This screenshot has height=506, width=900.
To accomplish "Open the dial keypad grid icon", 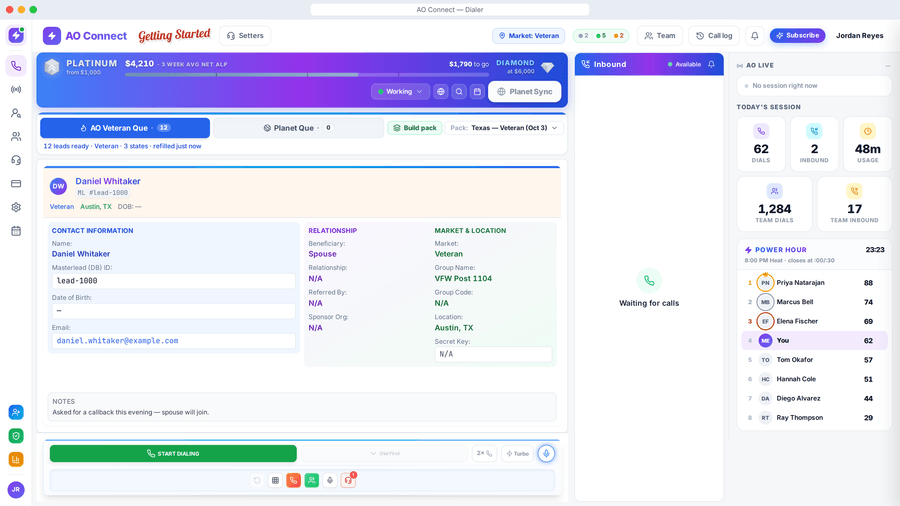I will 276,480.
